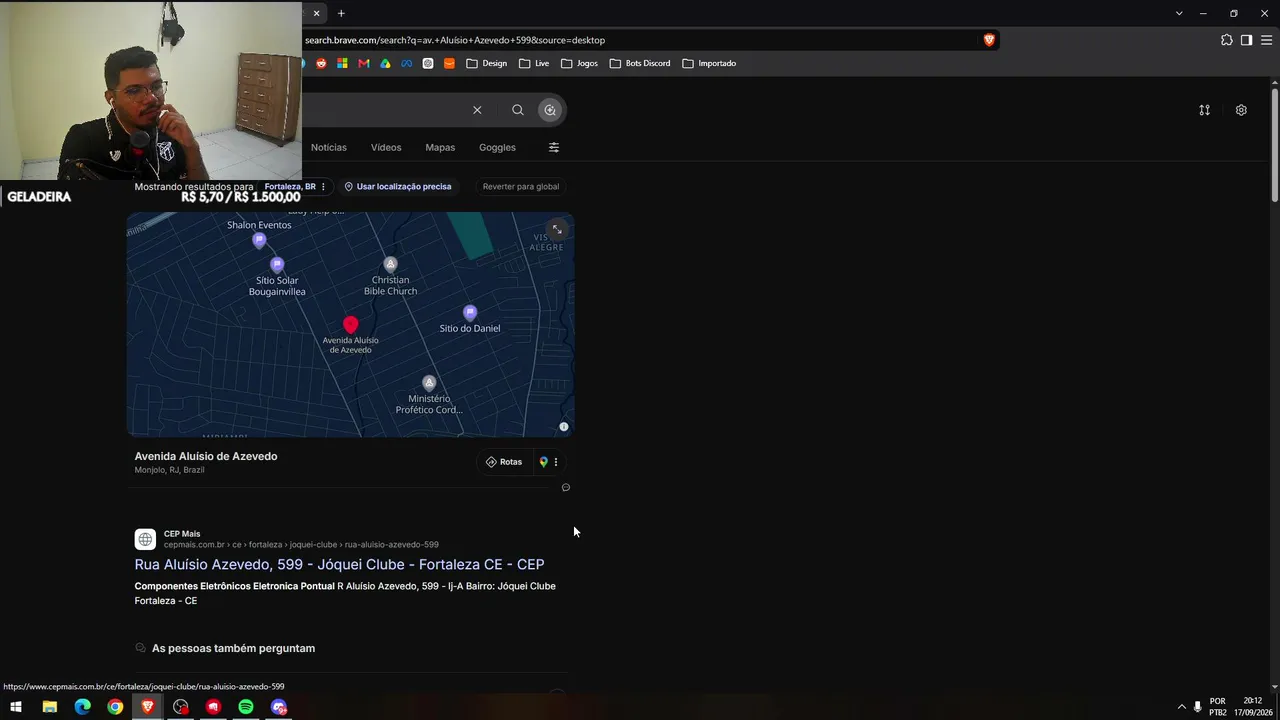Image resolution: width=1280 pixels, height=720 pixels.
Task: Click the cepmais.com.br breadcrumb URL
Action: point(301,545)
